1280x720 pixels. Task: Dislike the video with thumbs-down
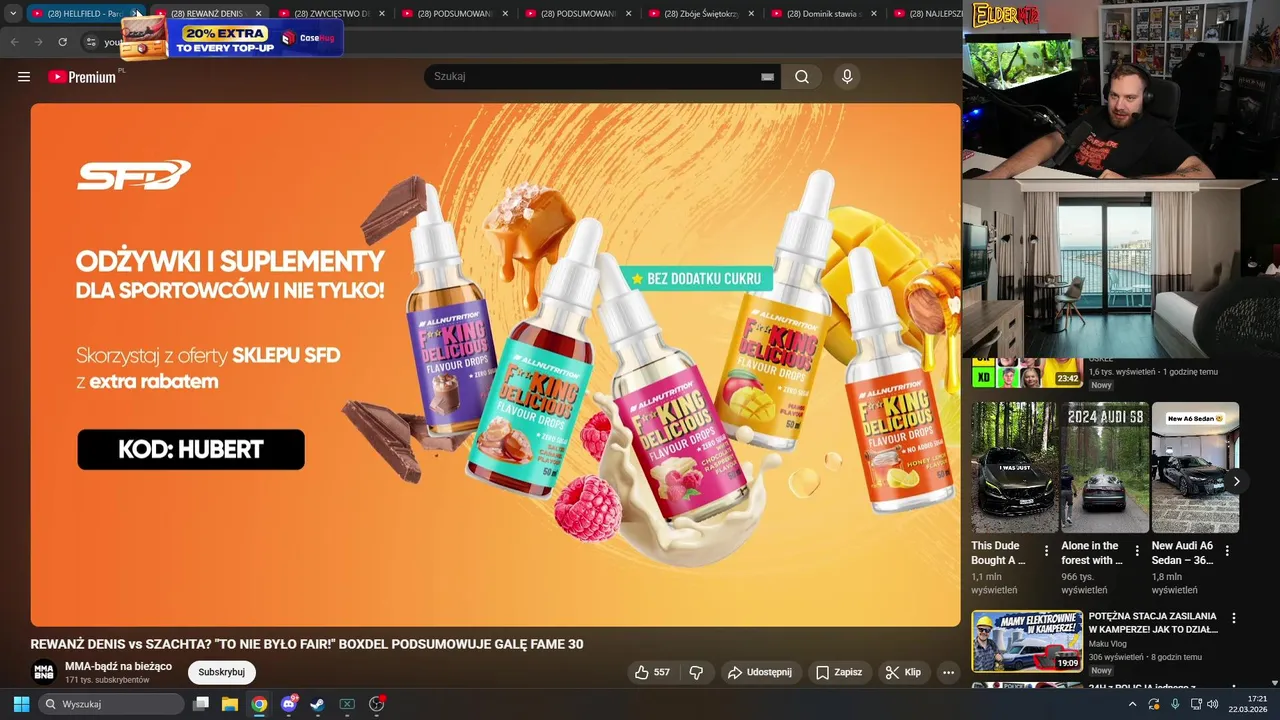697,672
